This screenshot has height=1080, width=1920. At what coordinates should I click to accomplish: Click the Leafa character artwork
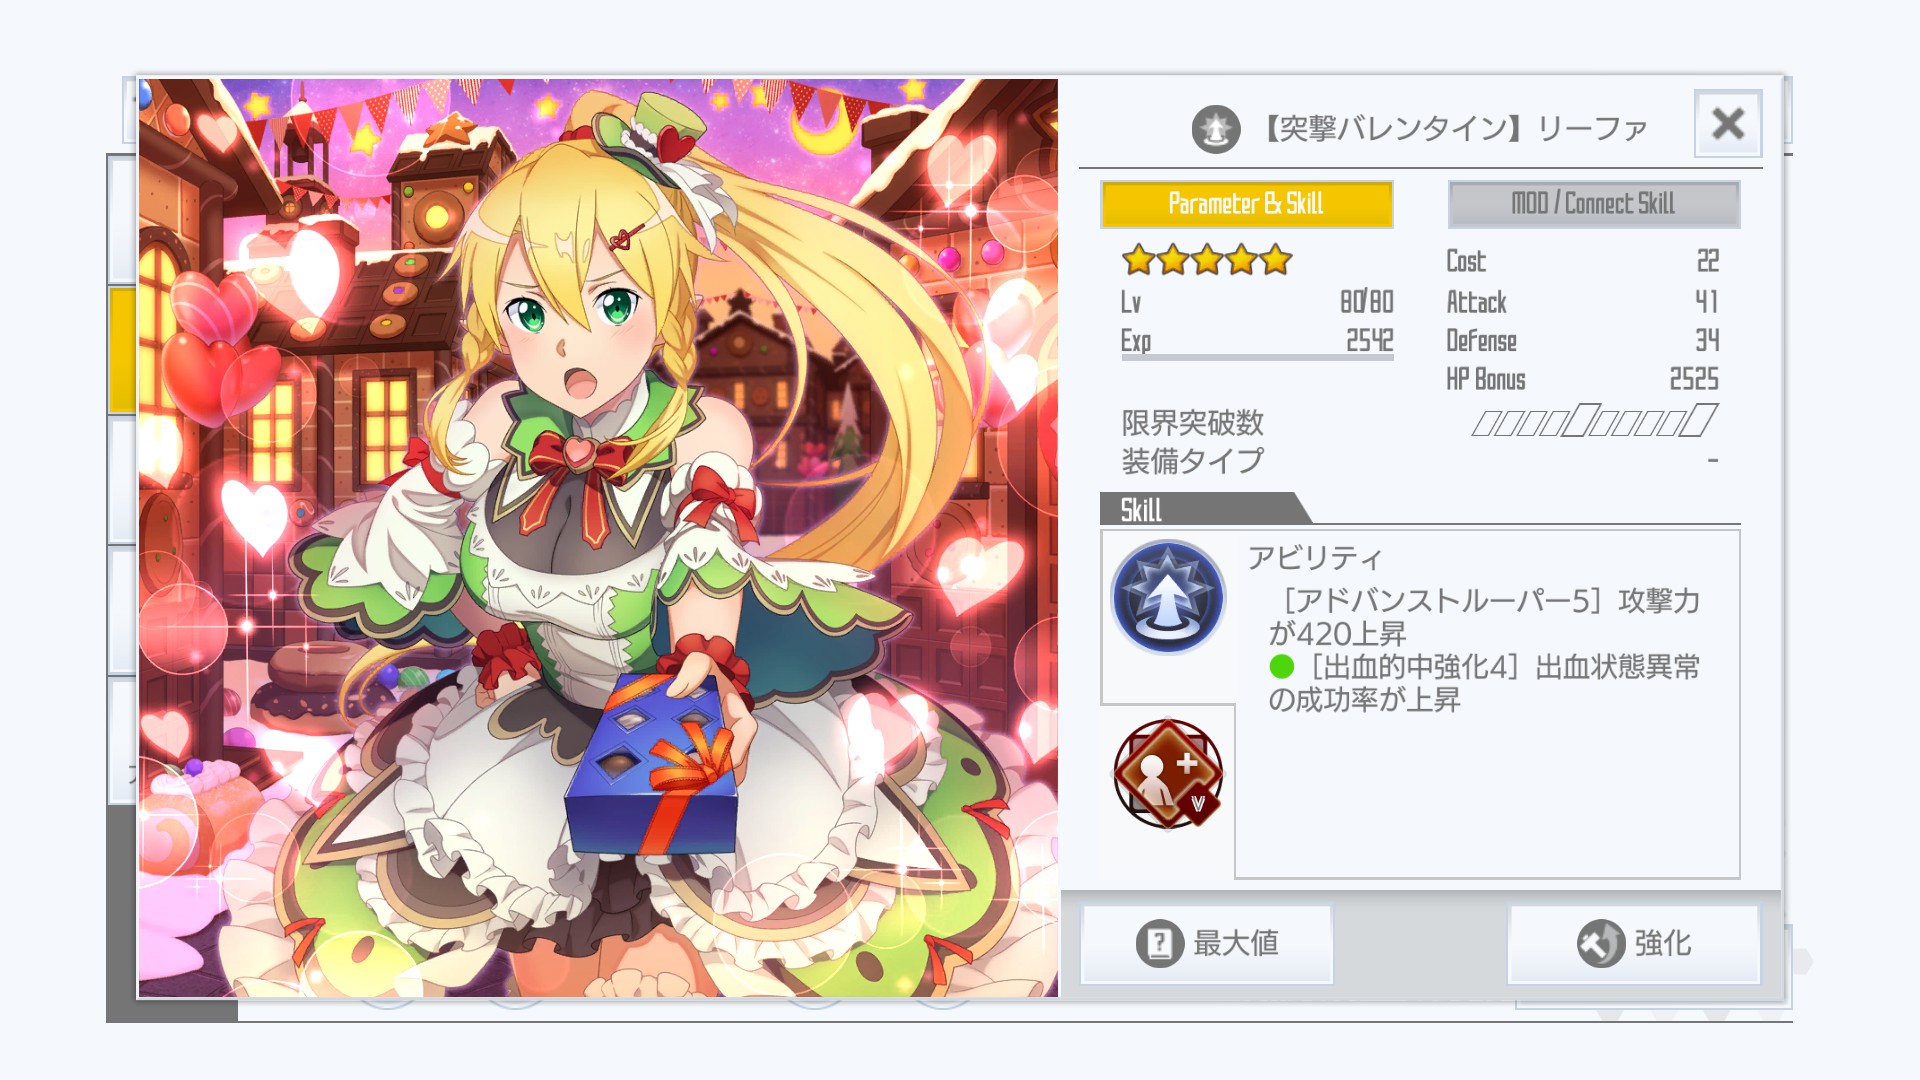point(598,538)
